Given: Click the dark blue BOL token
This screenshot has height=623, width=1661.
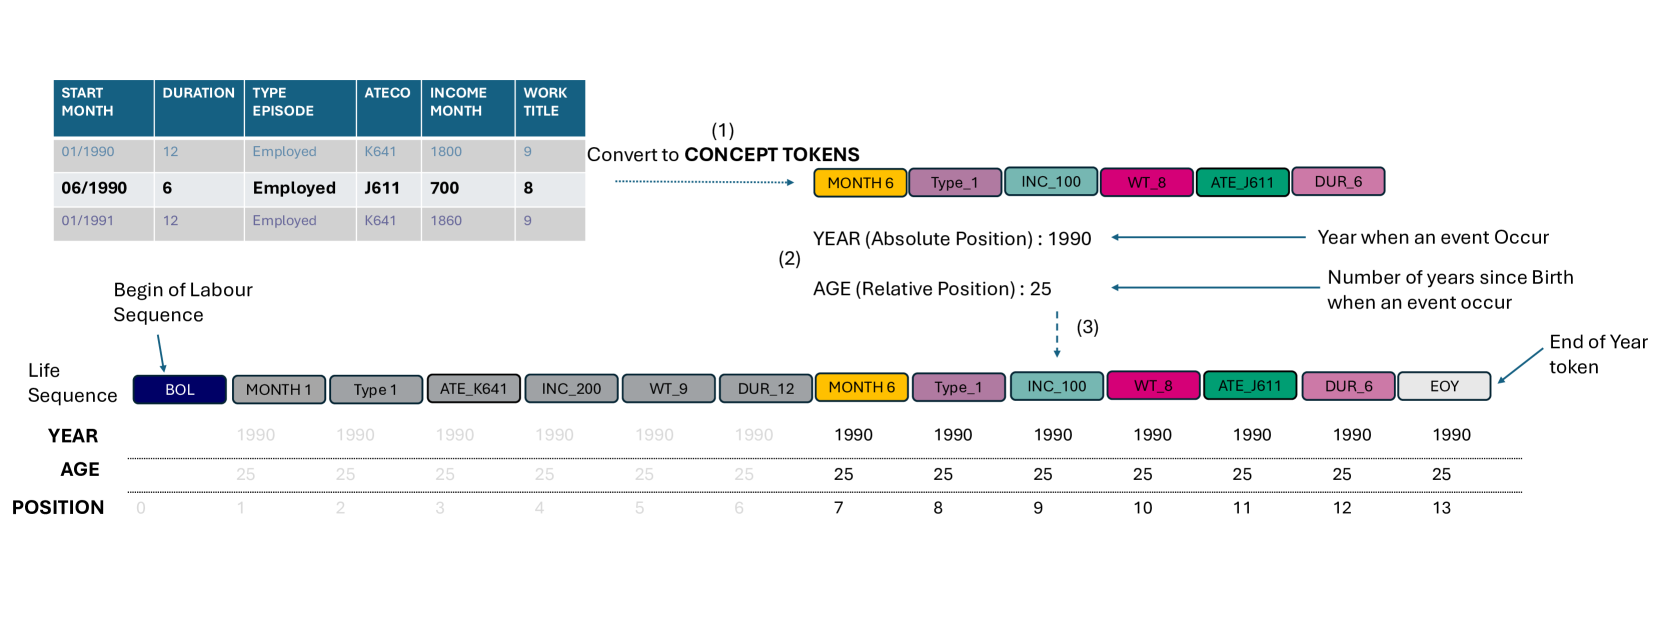Looking at the screenshot, I should point(180,389).
